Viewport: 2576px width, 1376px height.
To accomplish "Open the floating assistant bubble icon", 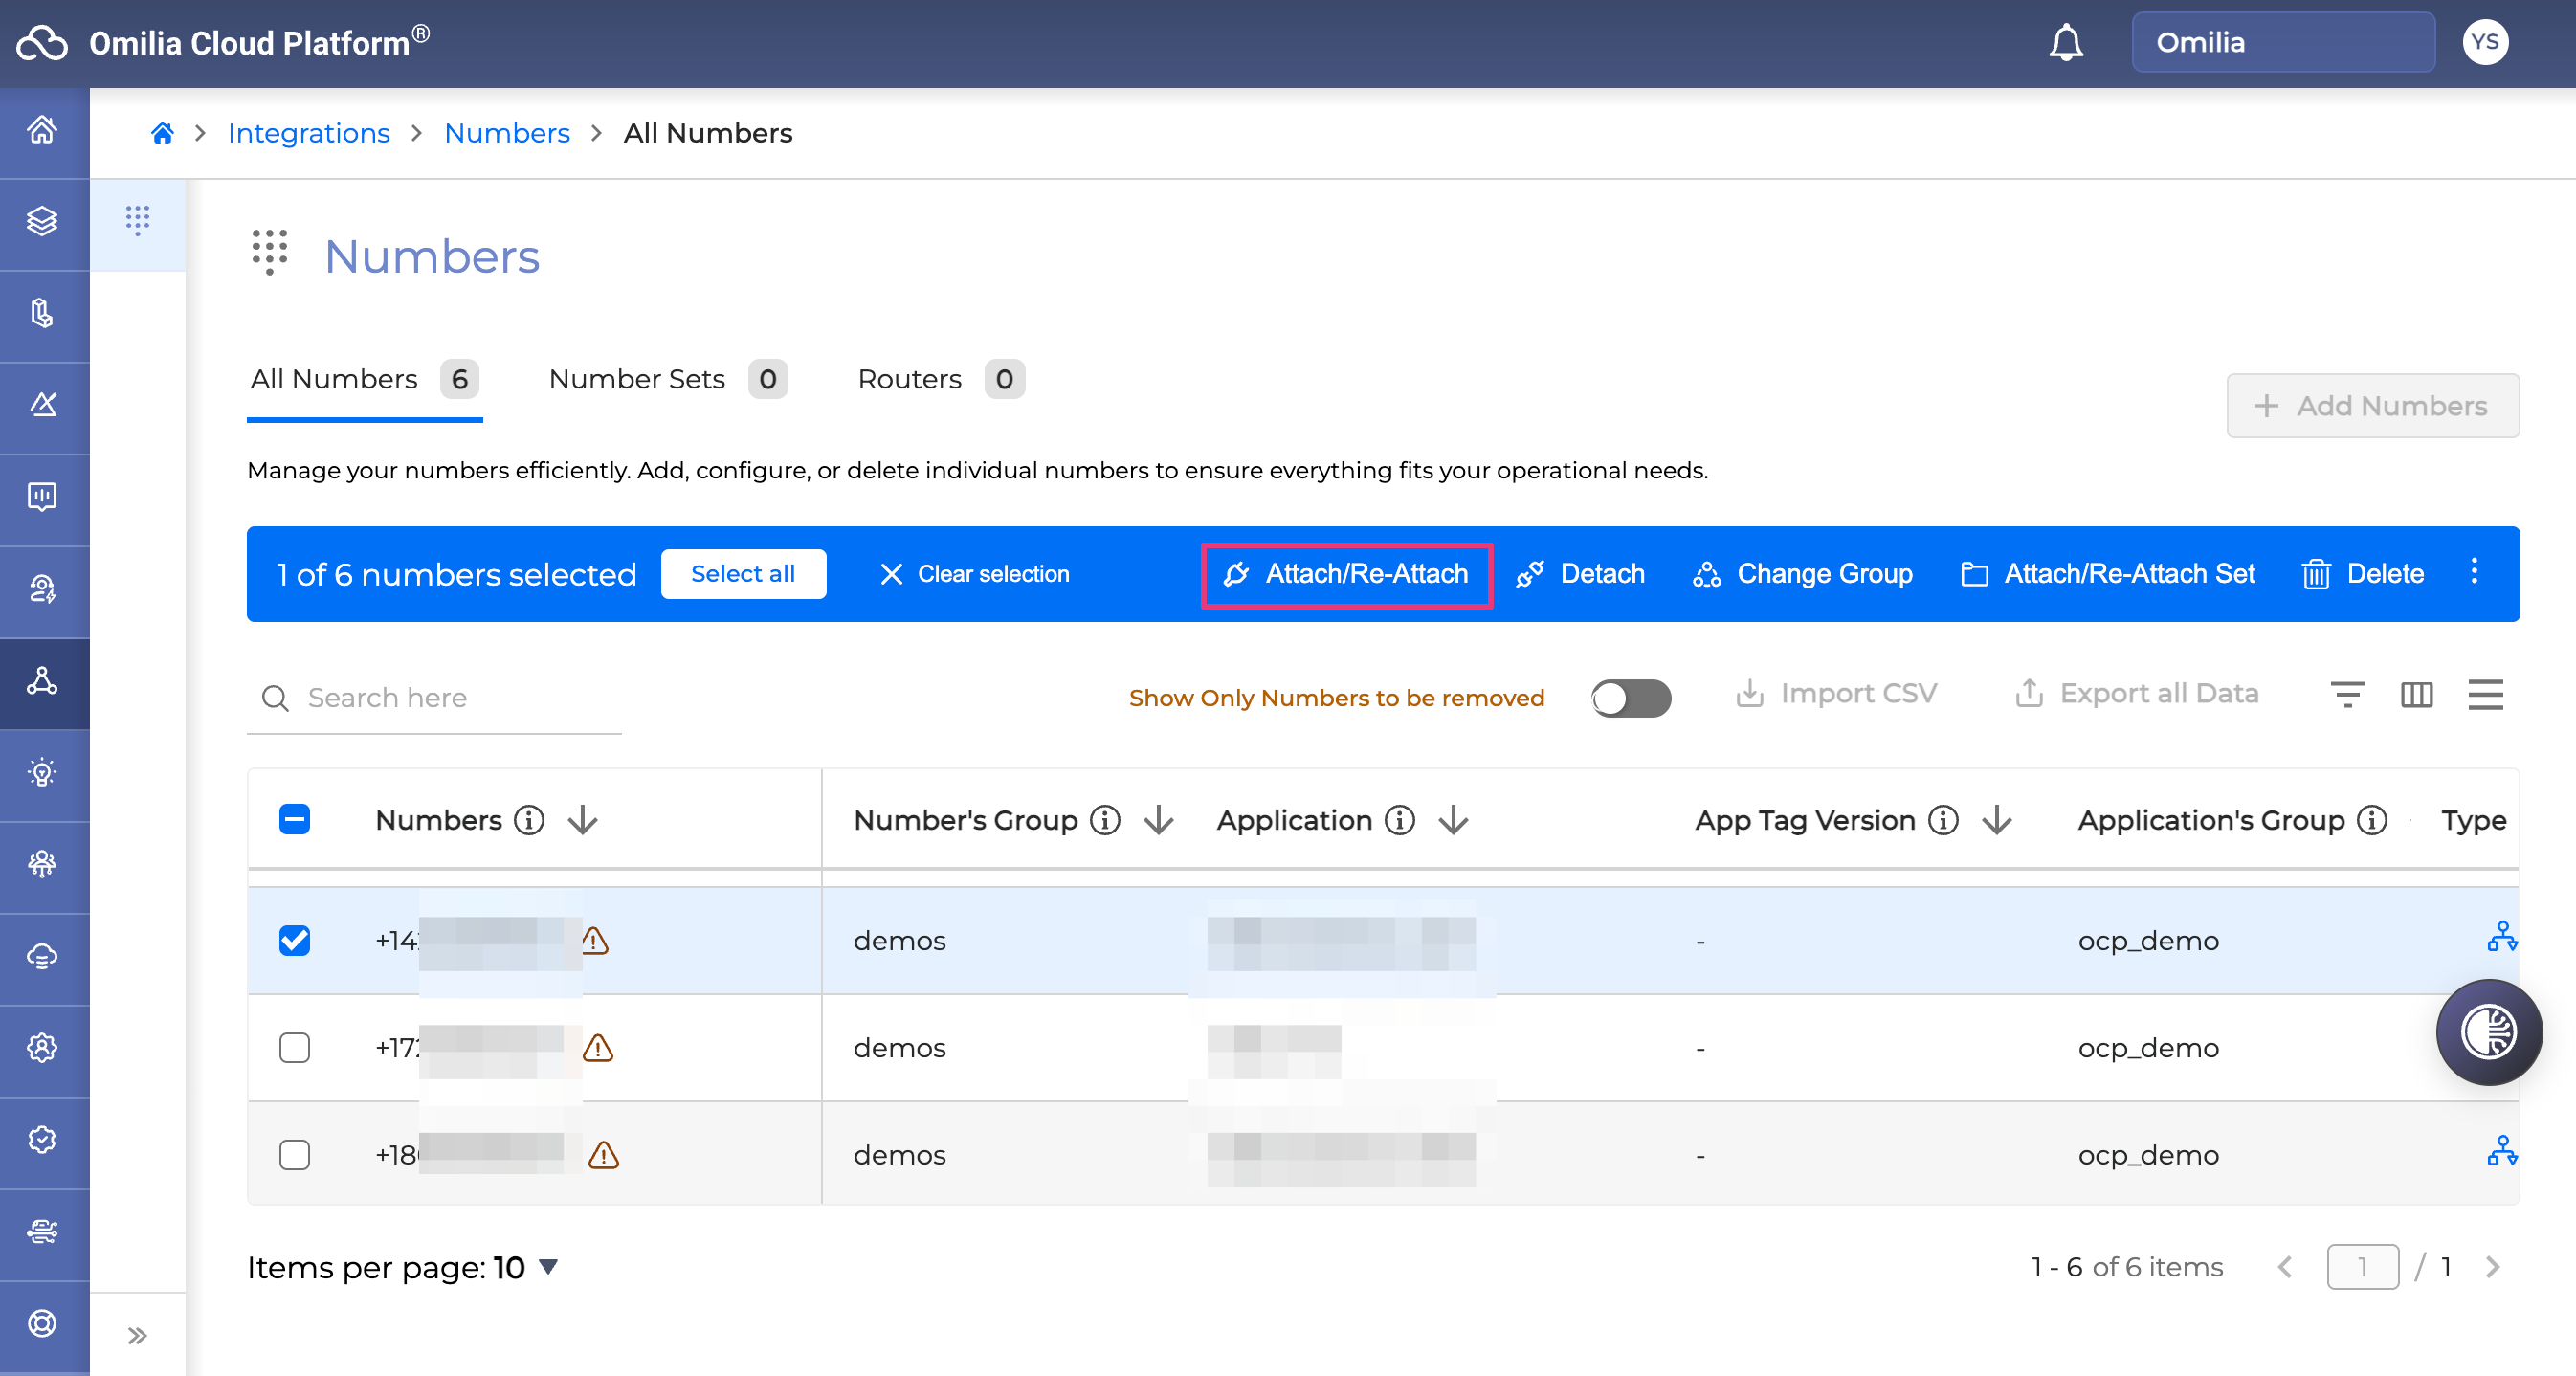I will [2488, 1032].
